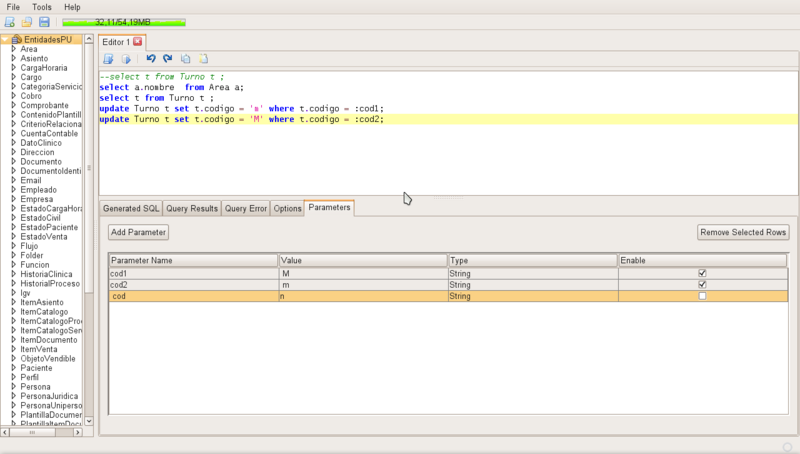Click the tree scroll down arrow

[89, 421]
